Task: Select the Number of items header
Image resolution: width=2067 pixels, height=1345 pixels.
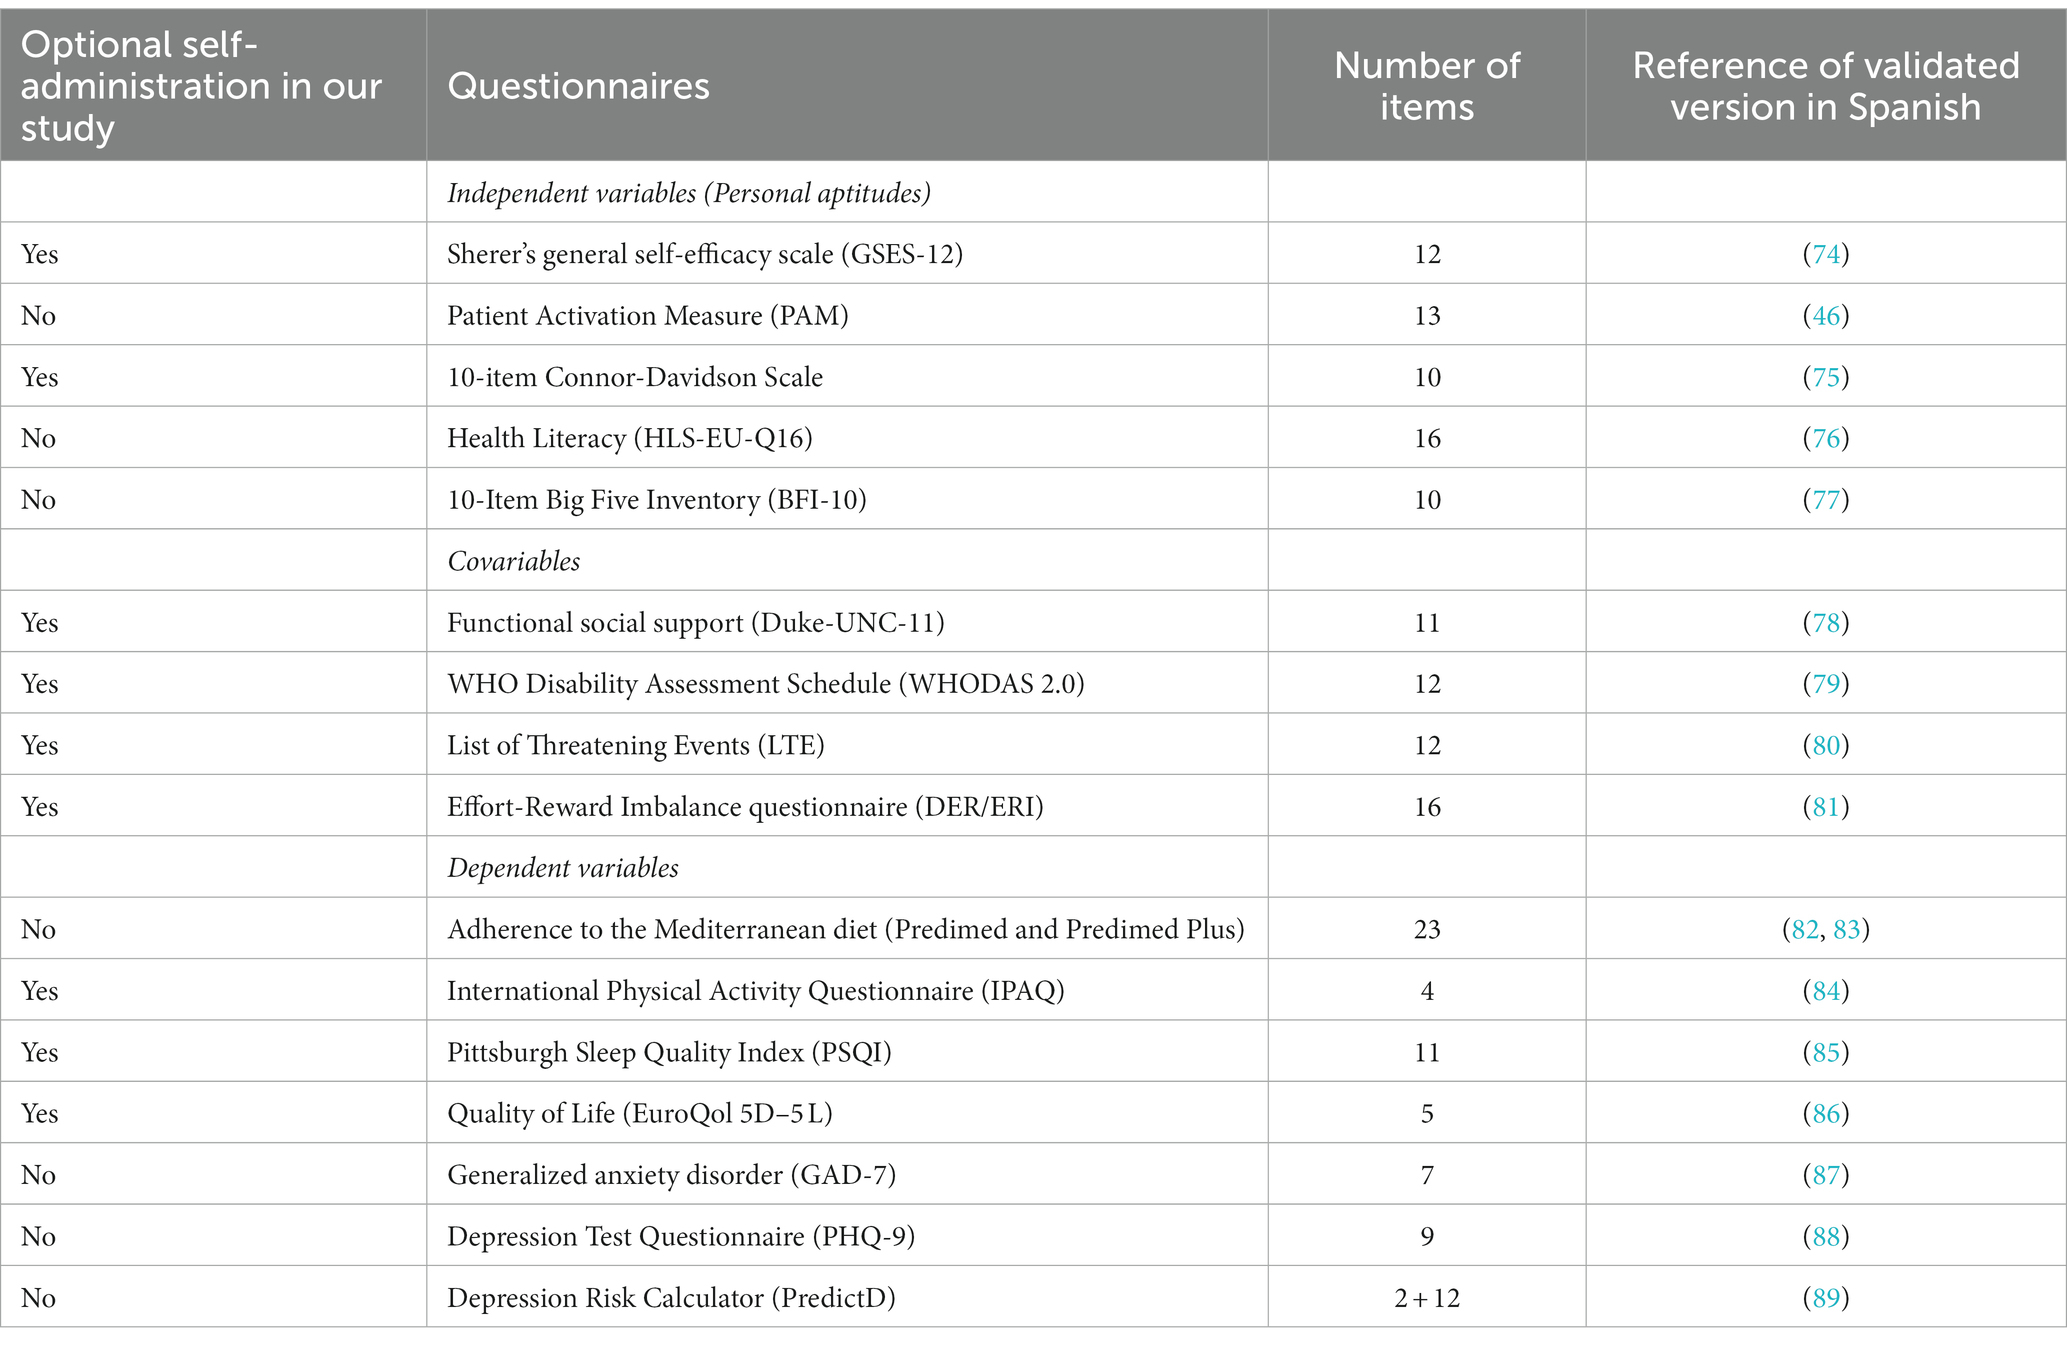Action: pos(1427,86)
